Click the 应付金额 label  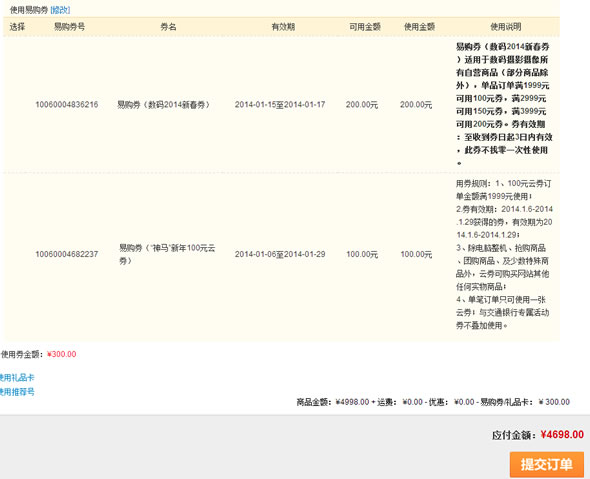tap(513, 435)
